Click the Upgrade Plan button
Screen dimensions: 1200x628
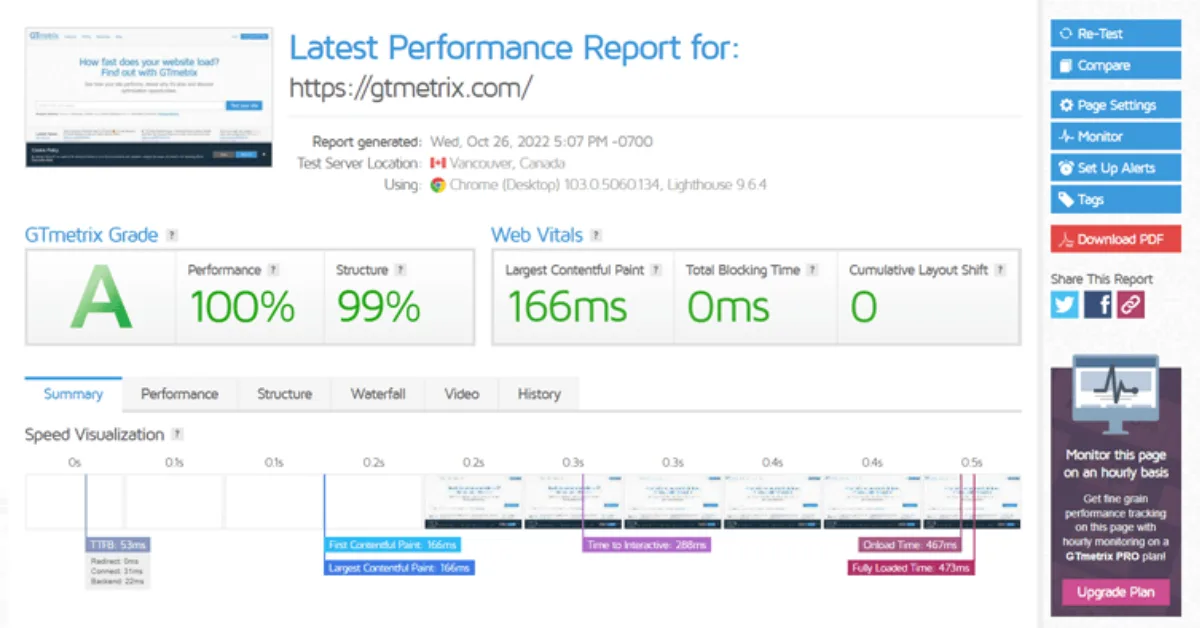1114,592
